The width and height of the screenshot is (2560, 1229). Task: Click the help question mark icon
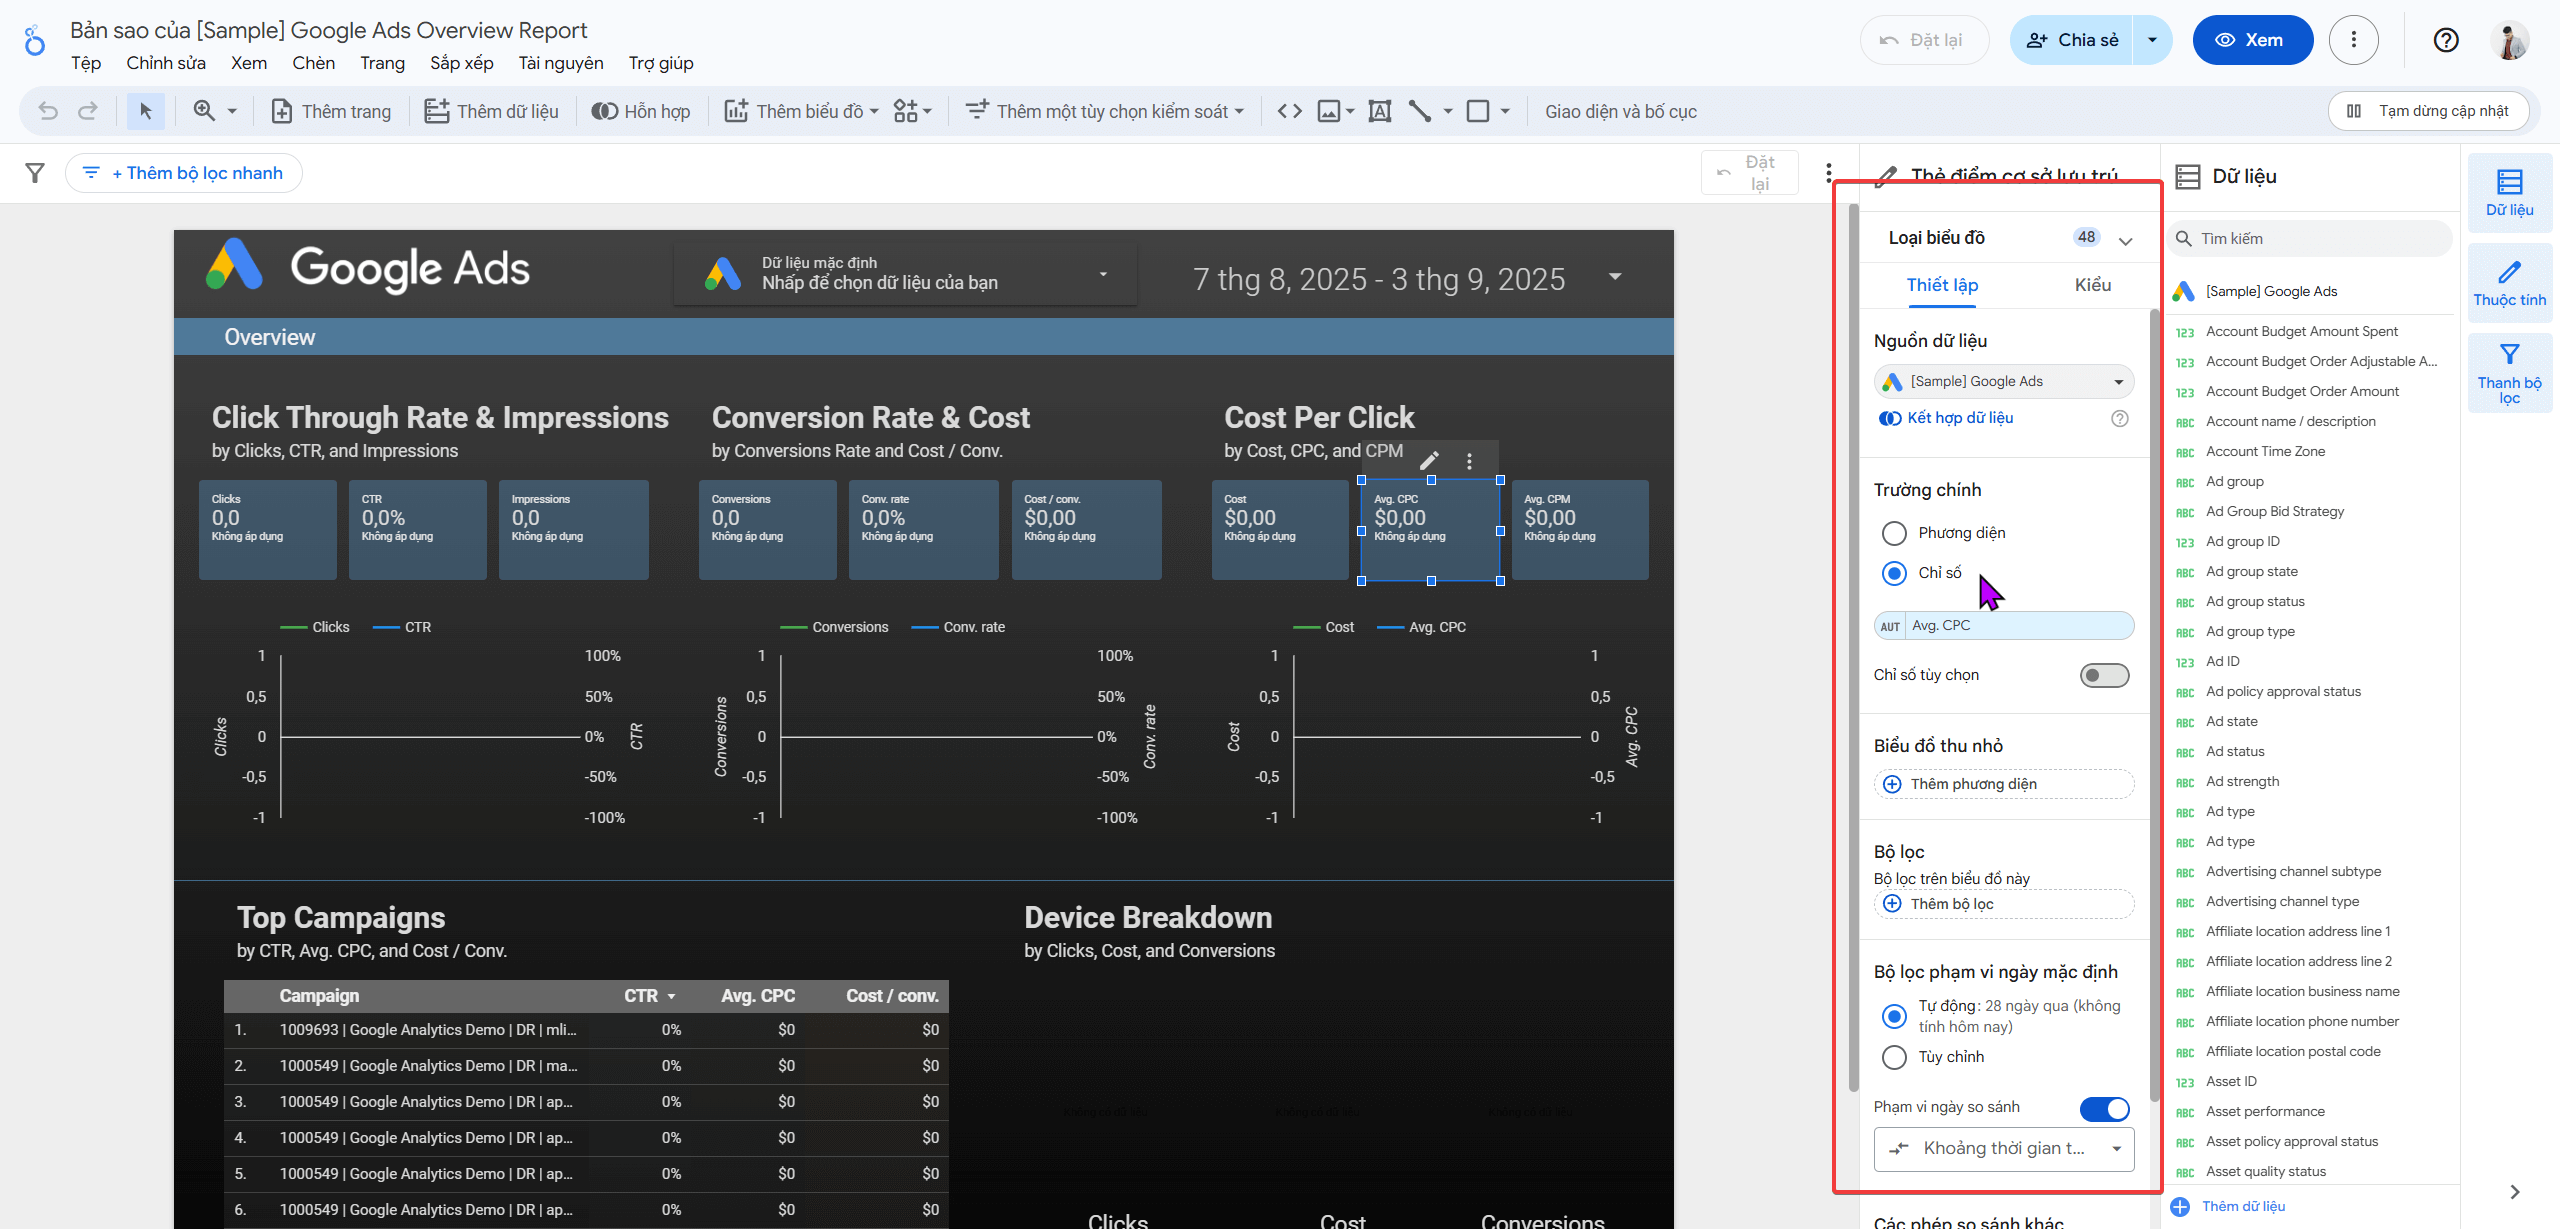[2445, 40]
